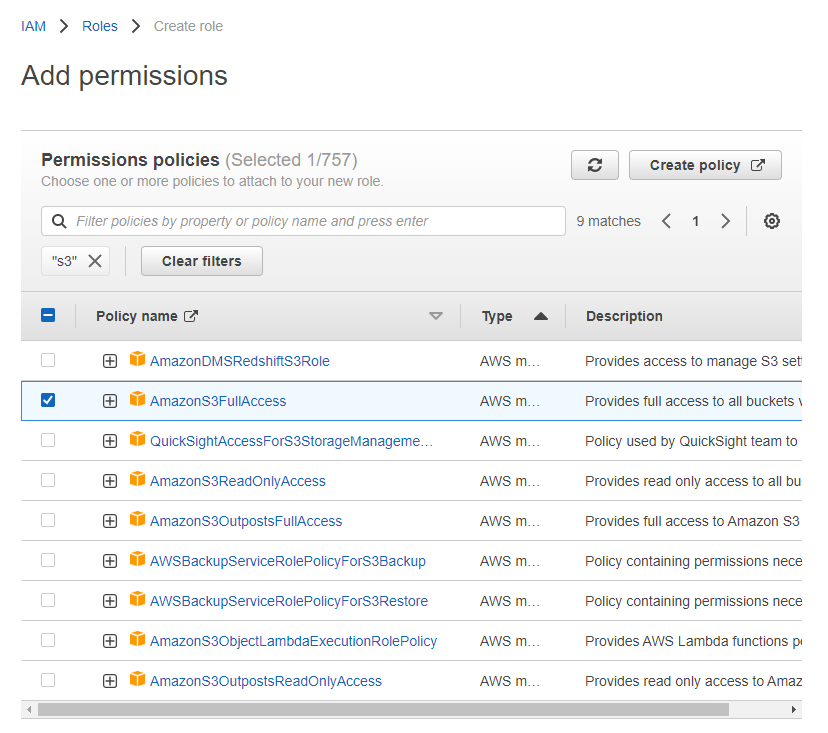Expand AWSBackupServiceRolePolicyForS3Restore policy details
Screen dimensions: 828x733
pos(110,602)
